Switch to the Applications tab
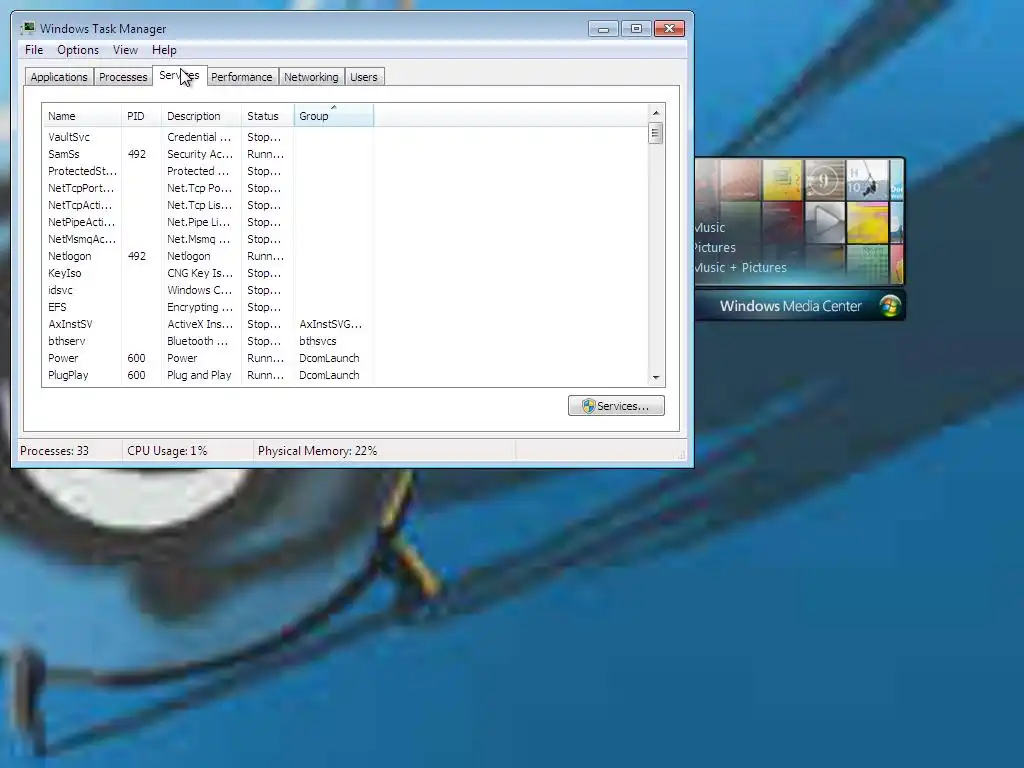 click(59, 77)
